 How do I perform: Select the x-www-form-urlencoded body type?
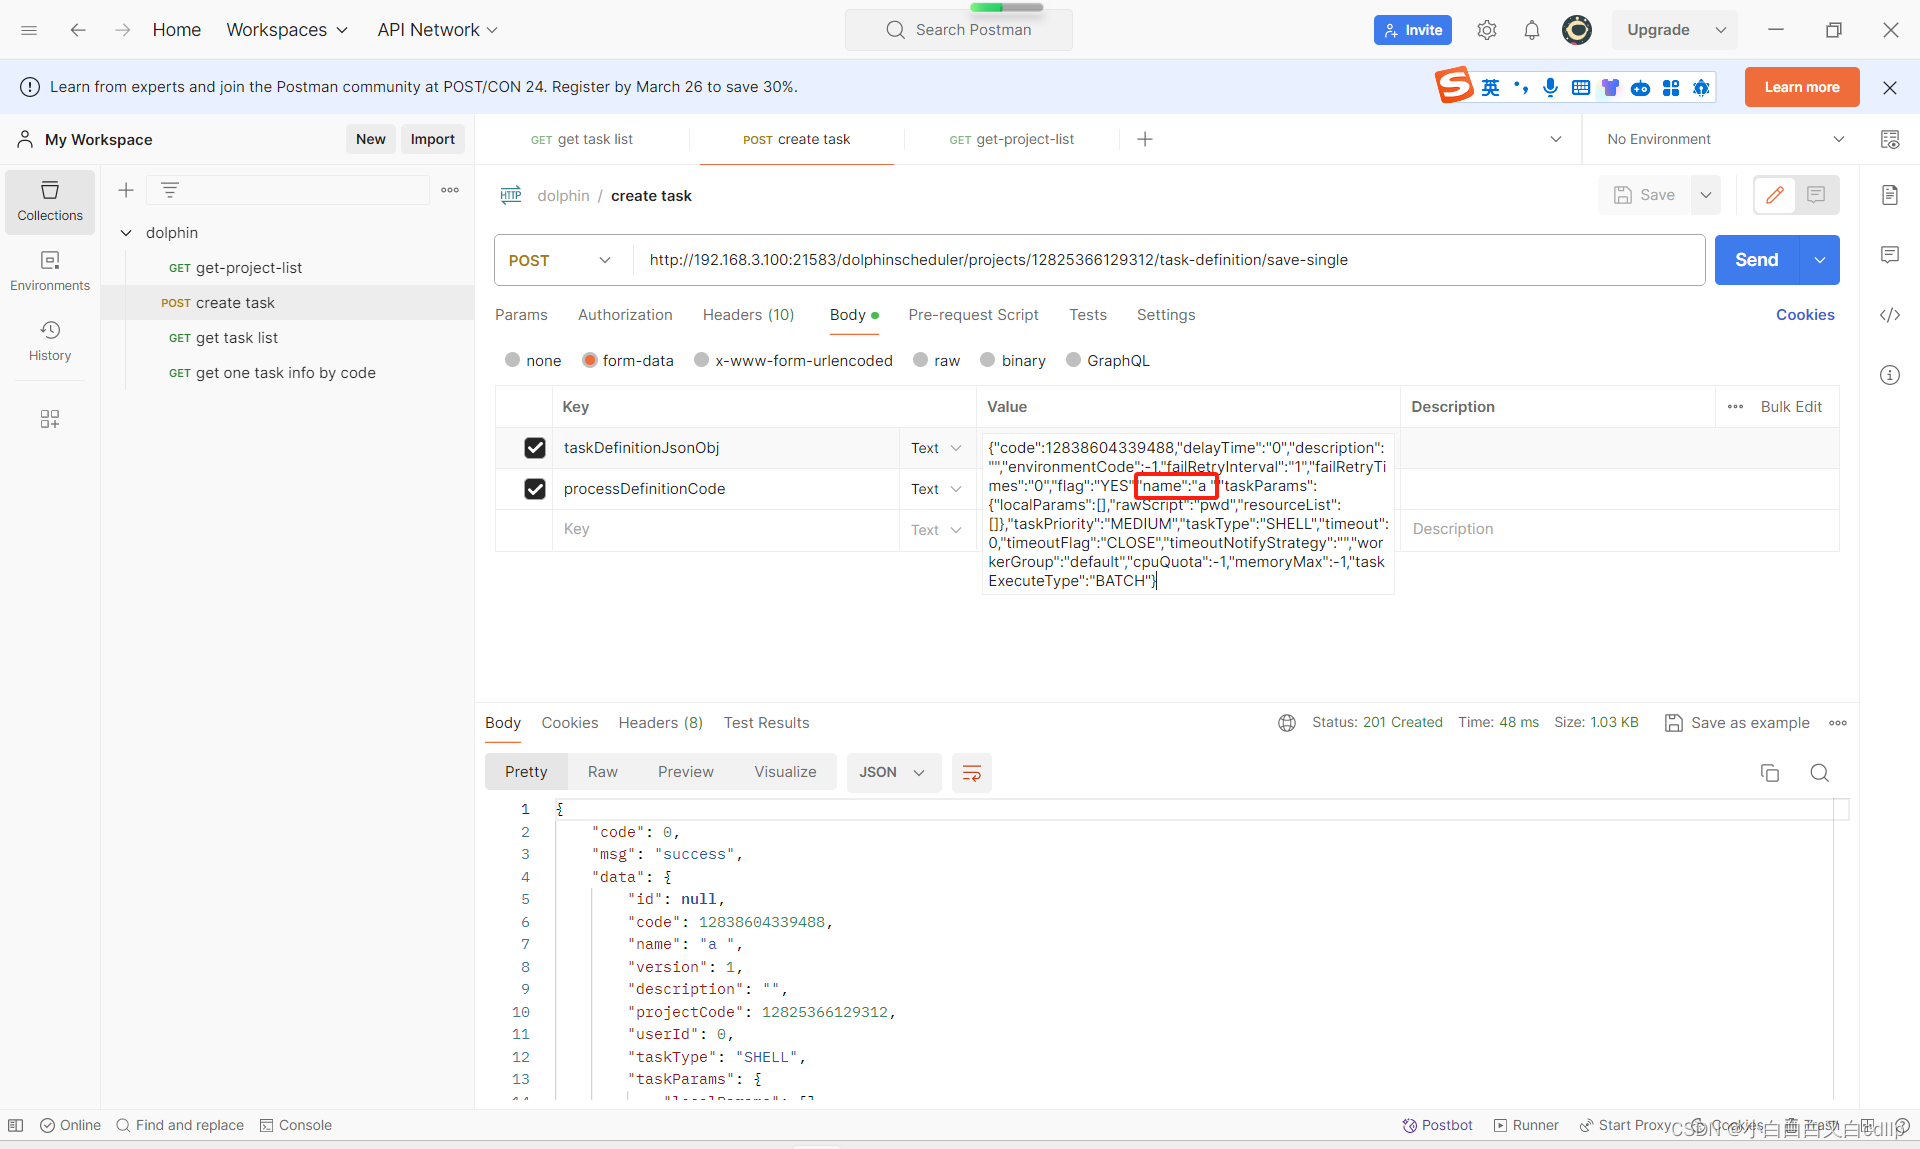pyautogui.click(x=701, y=360)
